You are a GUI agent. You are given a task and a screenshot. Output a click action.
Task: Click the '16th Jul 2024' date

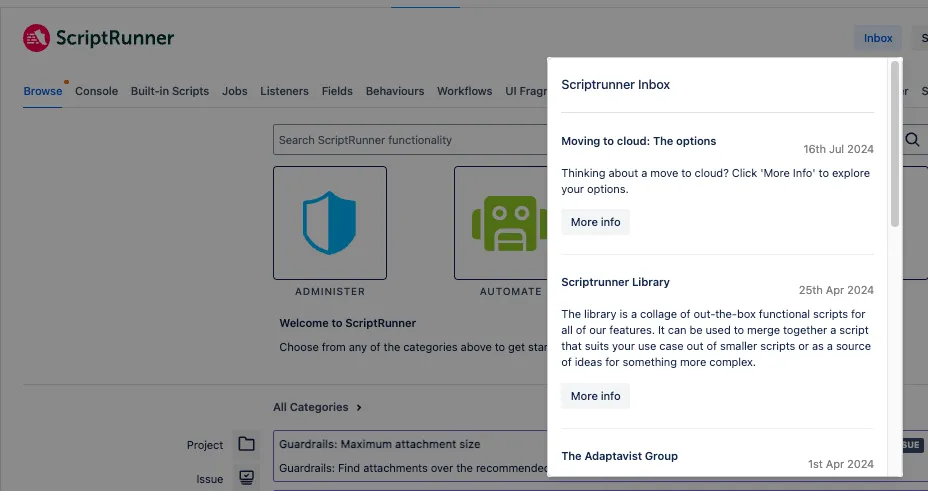(x=838, y=149)
